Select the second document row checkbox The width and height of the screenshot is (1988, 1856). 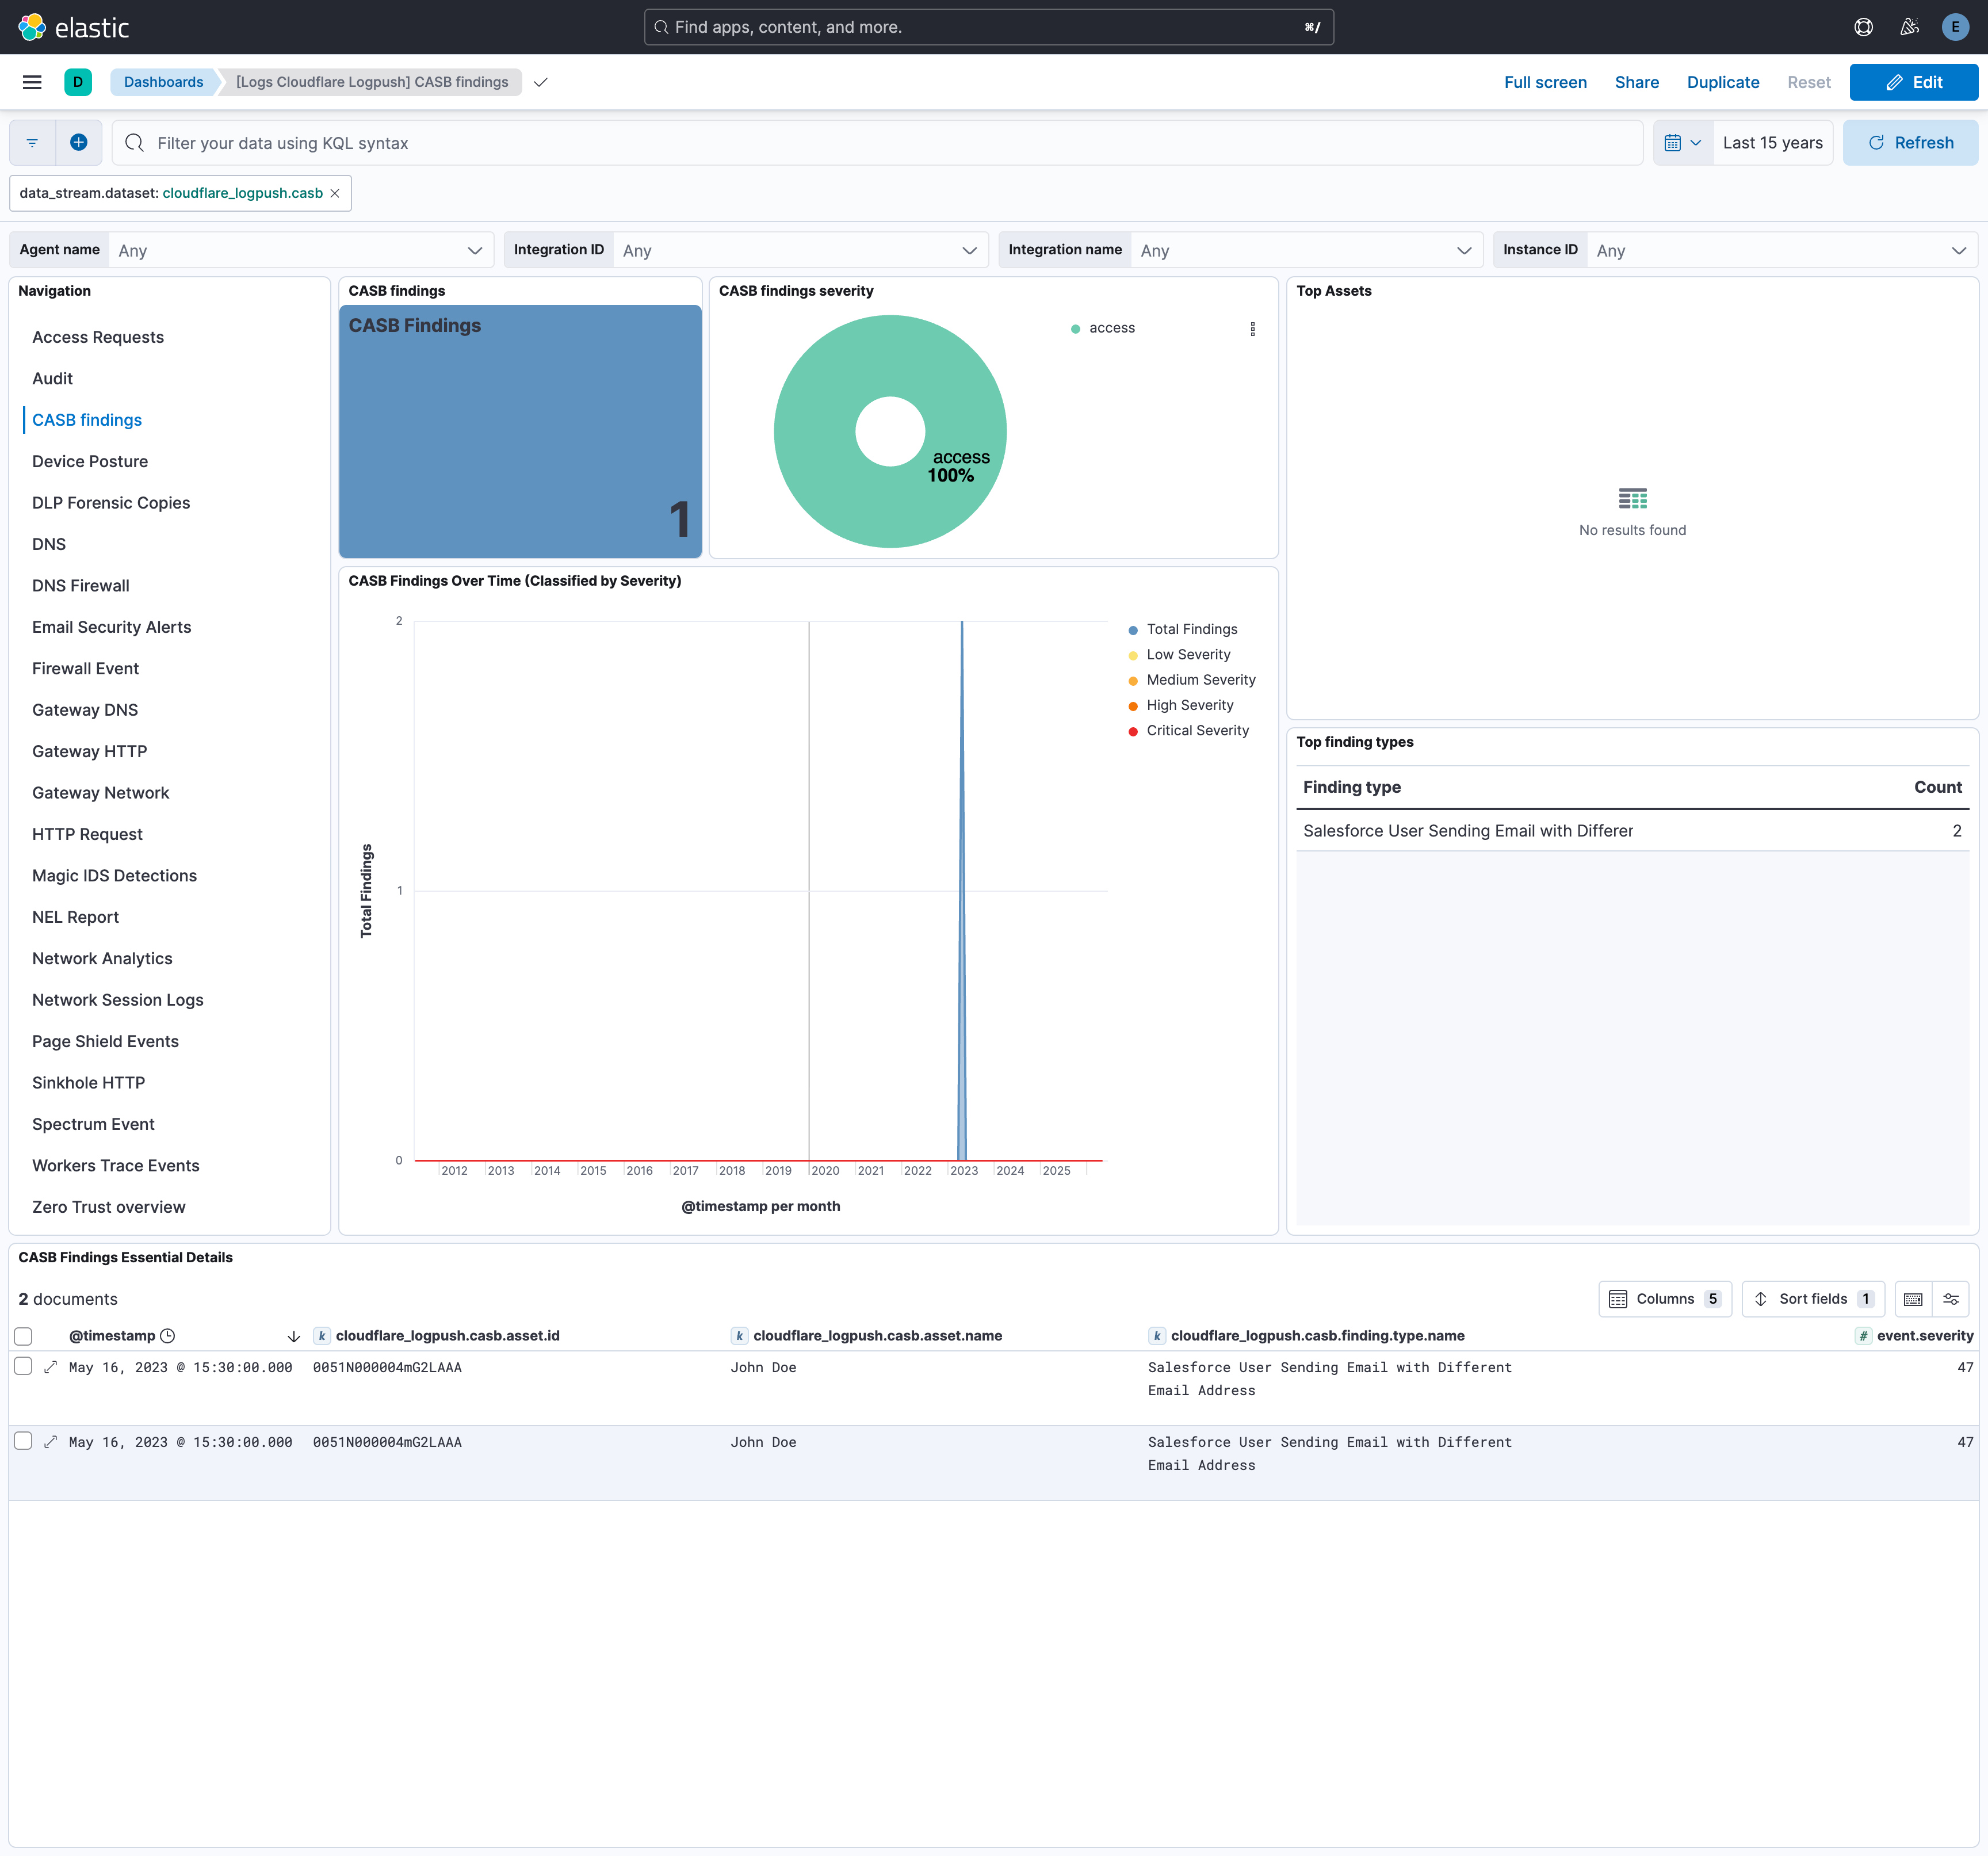pyautogui.click(x=23, y=1441)
